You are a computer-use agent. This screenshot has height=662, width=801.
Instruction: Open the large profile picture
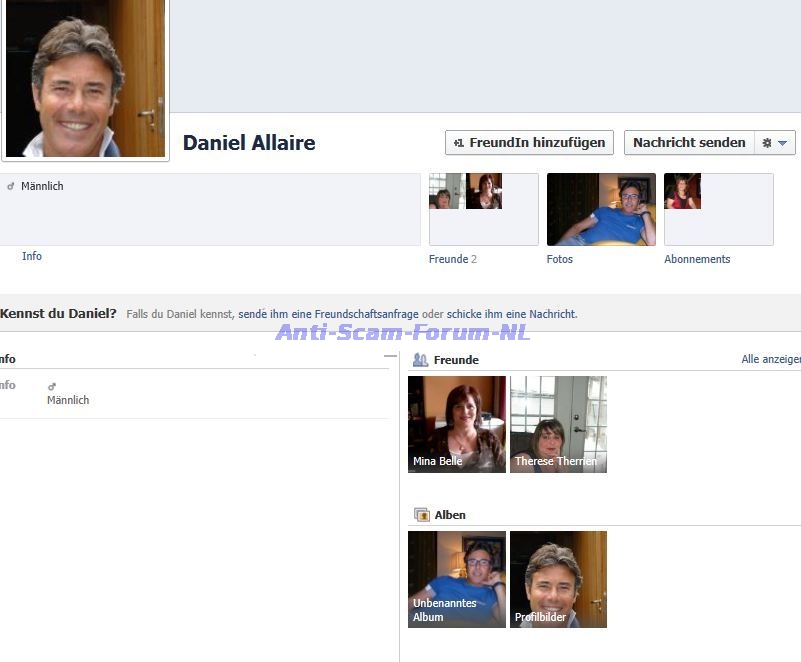coord(84,79)
